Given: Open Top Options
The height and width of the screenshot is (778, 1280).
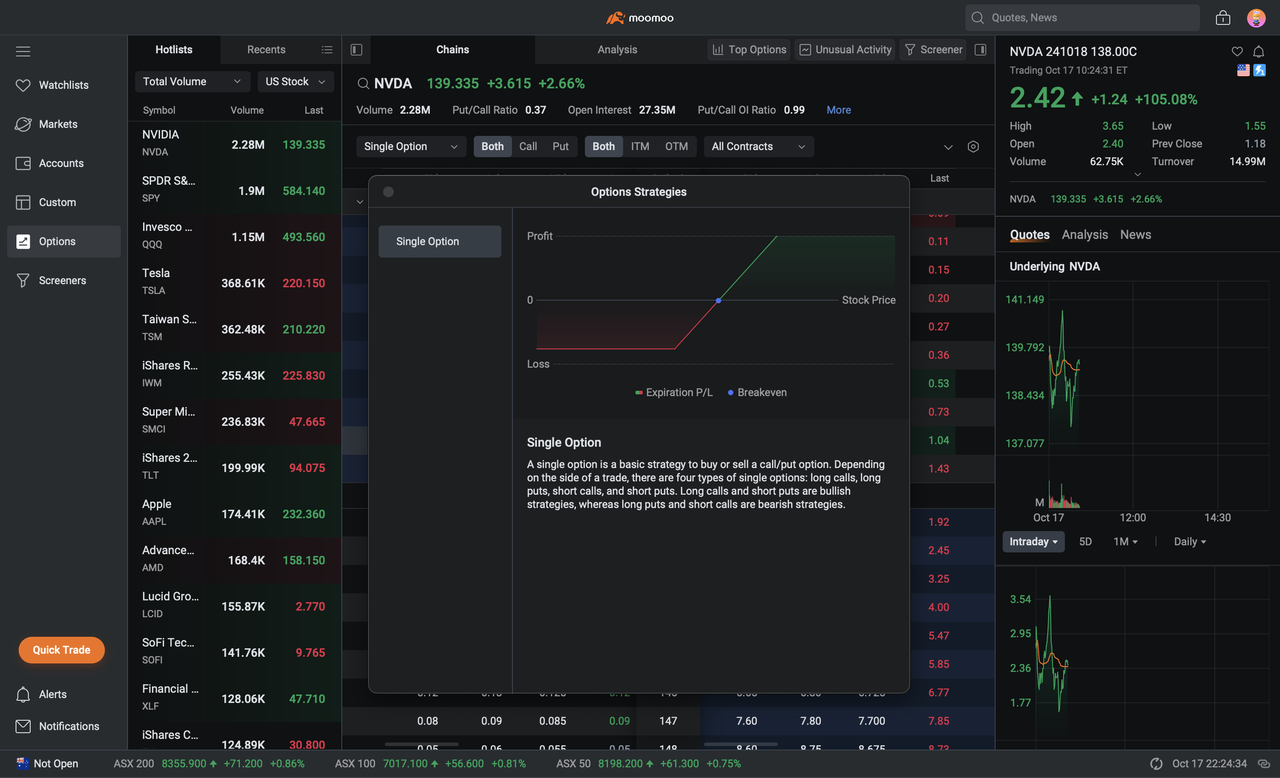Looking at the screenshot, I should (749, 50).
